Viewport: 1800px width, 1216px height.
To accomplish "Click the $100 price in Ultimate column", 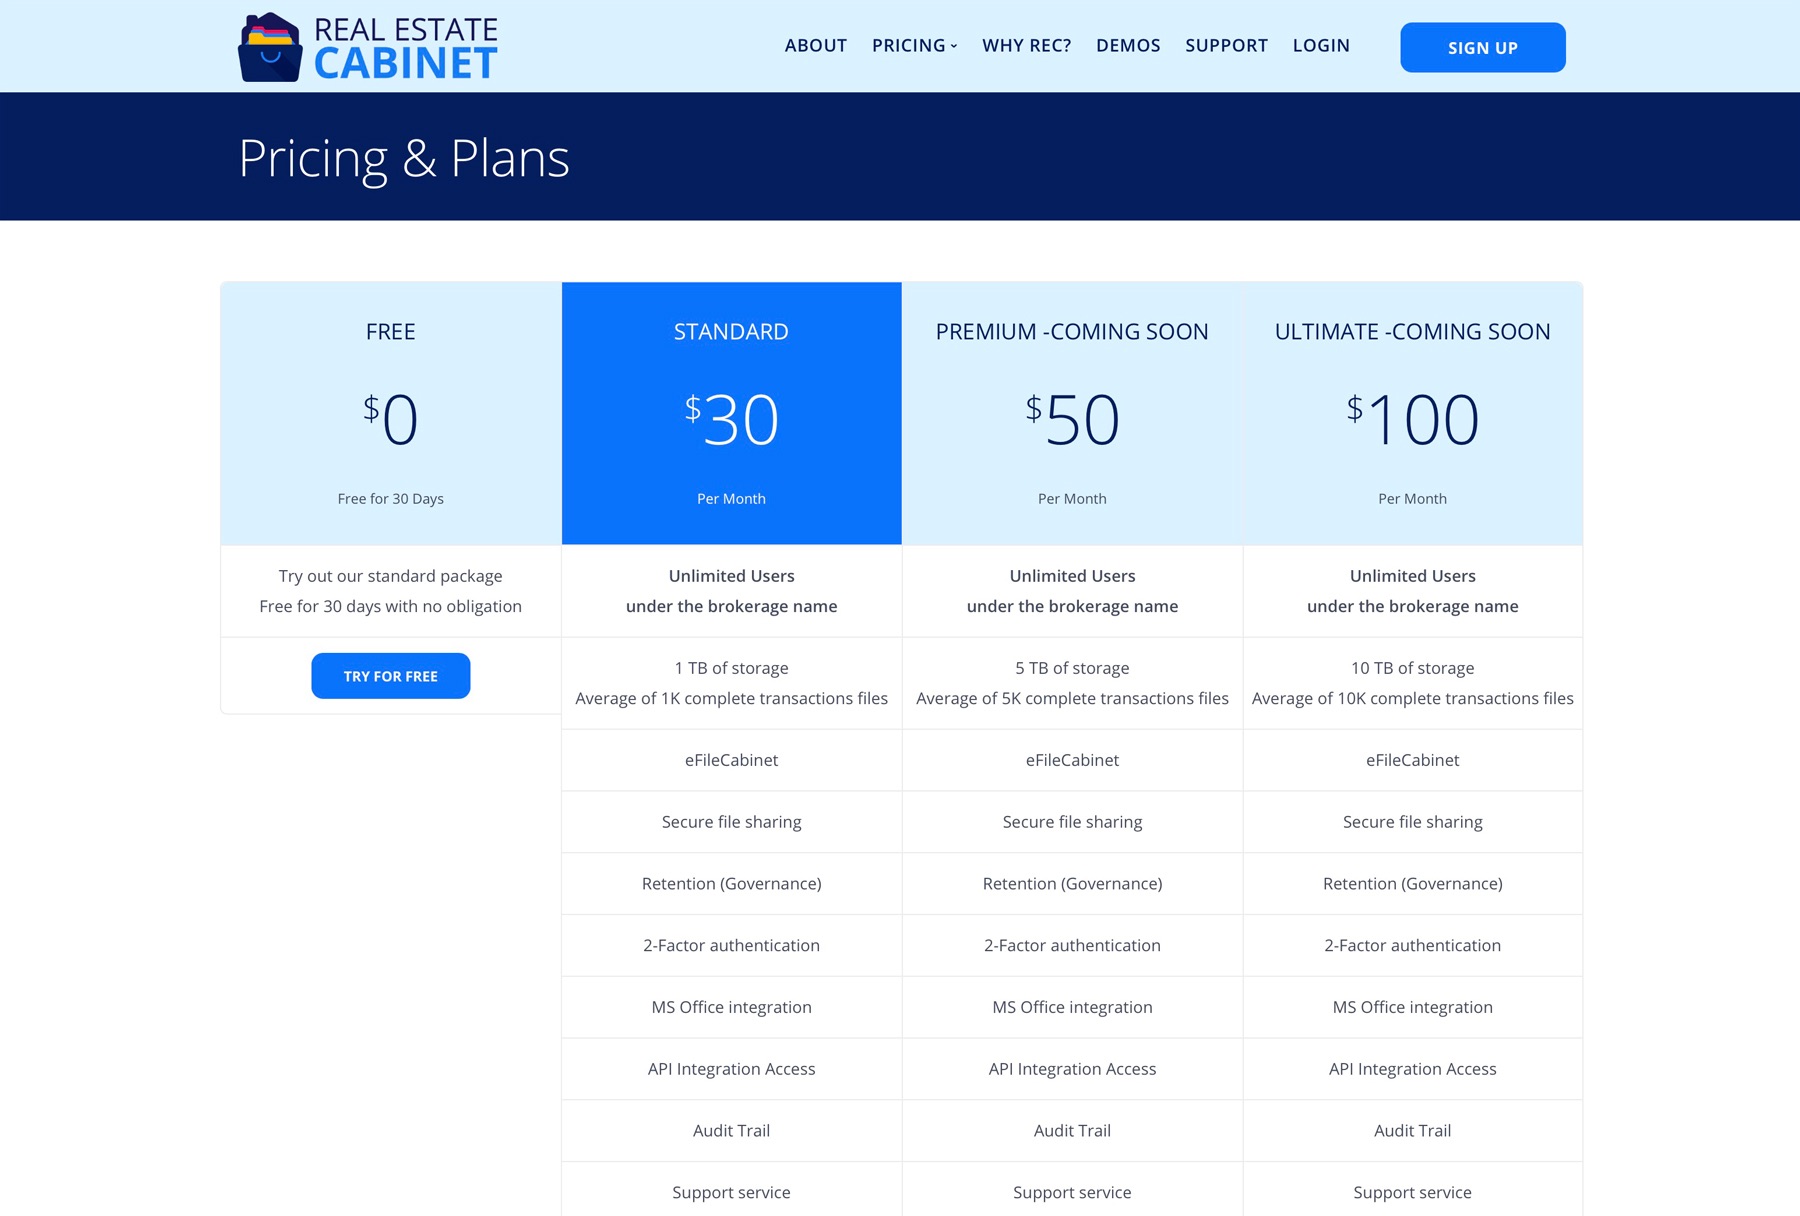I will (x=1412, y=417).
